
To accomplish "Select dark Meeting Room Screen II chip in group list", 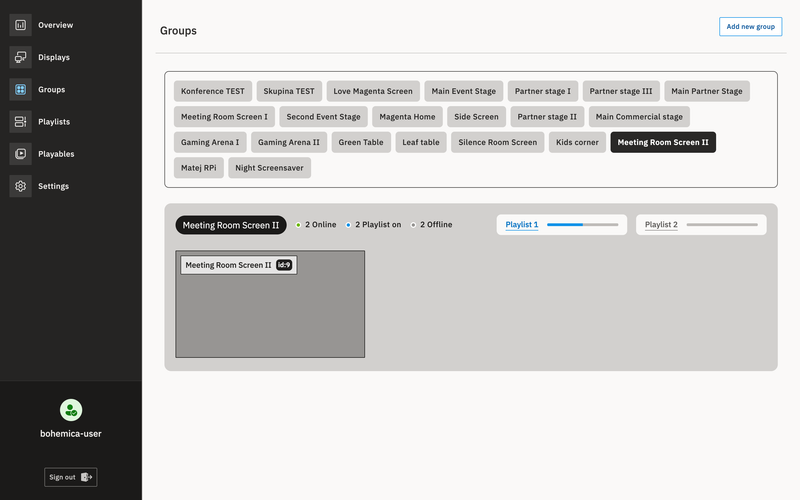I will tap(663, 142).
